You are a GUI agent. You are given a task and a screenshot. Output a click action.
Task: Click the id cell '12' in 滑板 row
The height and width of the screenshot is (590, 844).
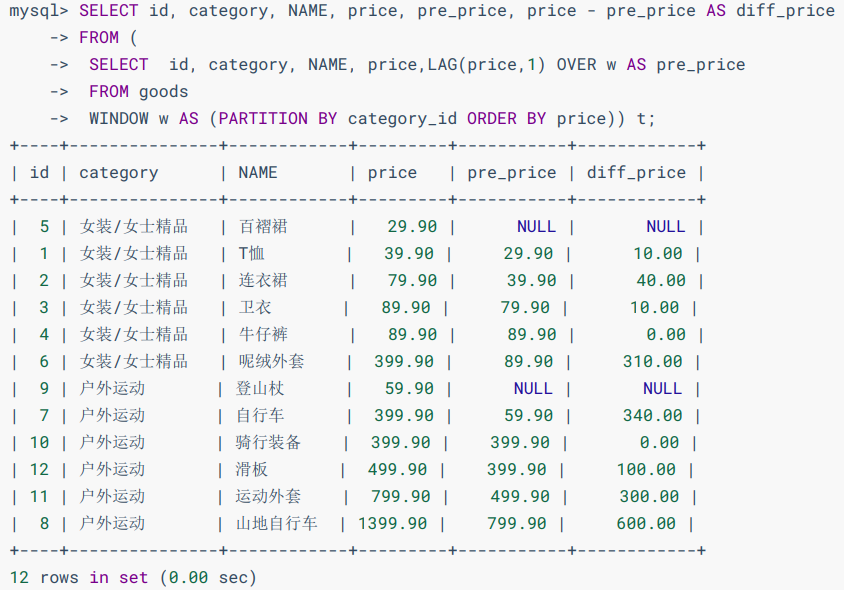pos(39,469)
